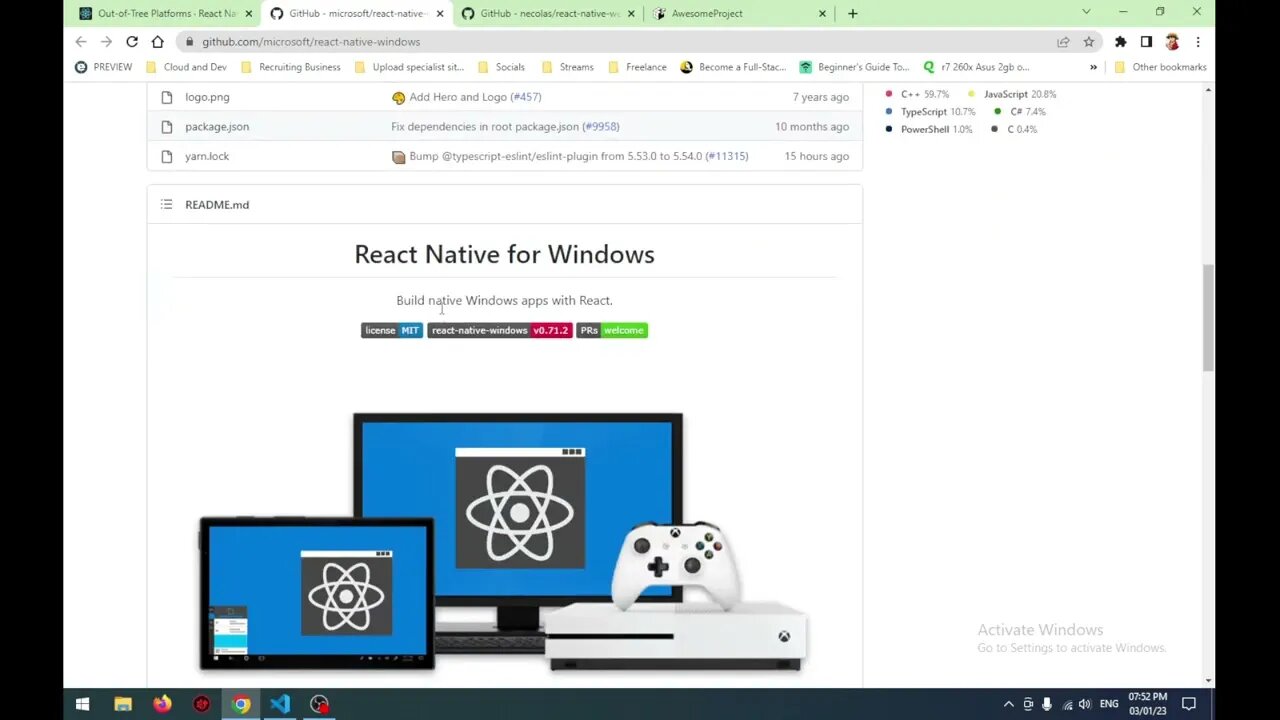Screen dimensions: 1280x720
Task: Switch to GitHub necolas/react-native-web tab
Action: click(549, 14)
